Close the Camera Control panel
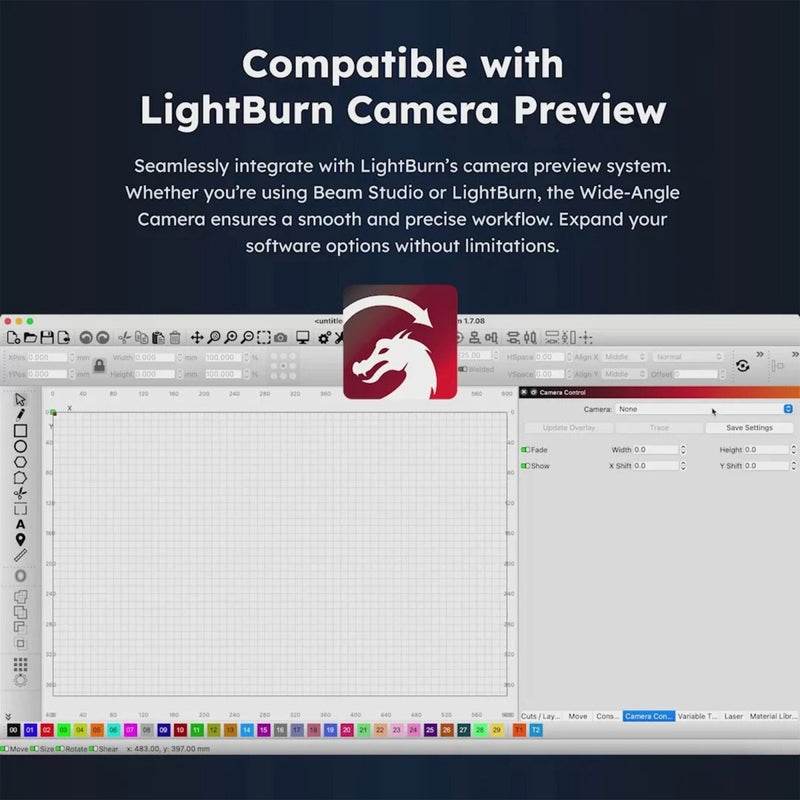The height and width of the screenshot is (800, 800). (524, 392)
